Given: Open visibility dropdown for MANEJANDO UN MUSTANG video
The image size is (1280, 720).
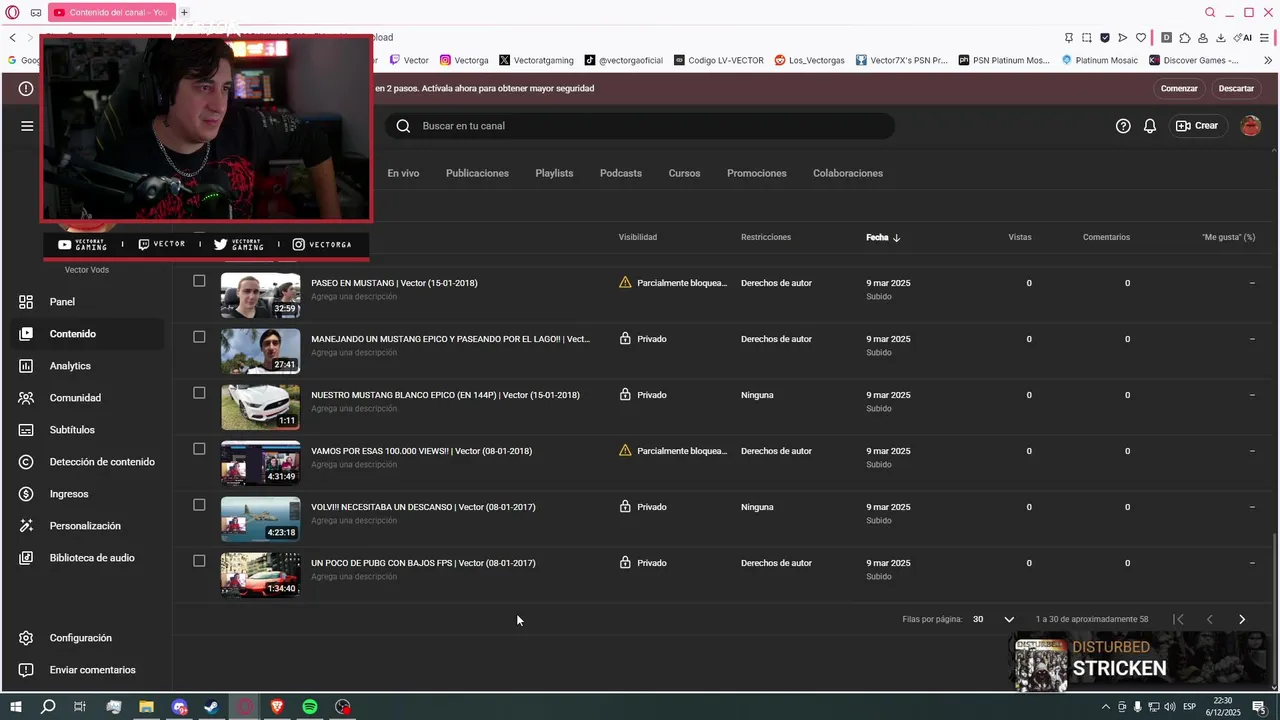Looking at the screenshot, I should pyautogui.click(x=643, y=339).
